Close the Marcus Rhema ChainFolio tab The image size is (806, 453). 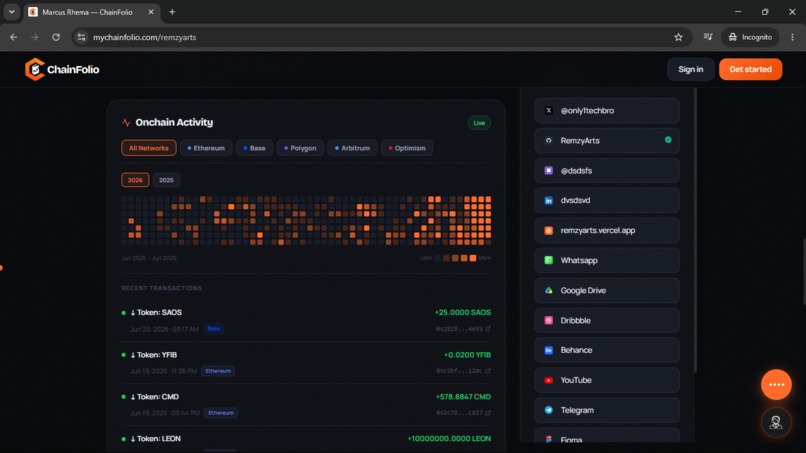[151, 12]
